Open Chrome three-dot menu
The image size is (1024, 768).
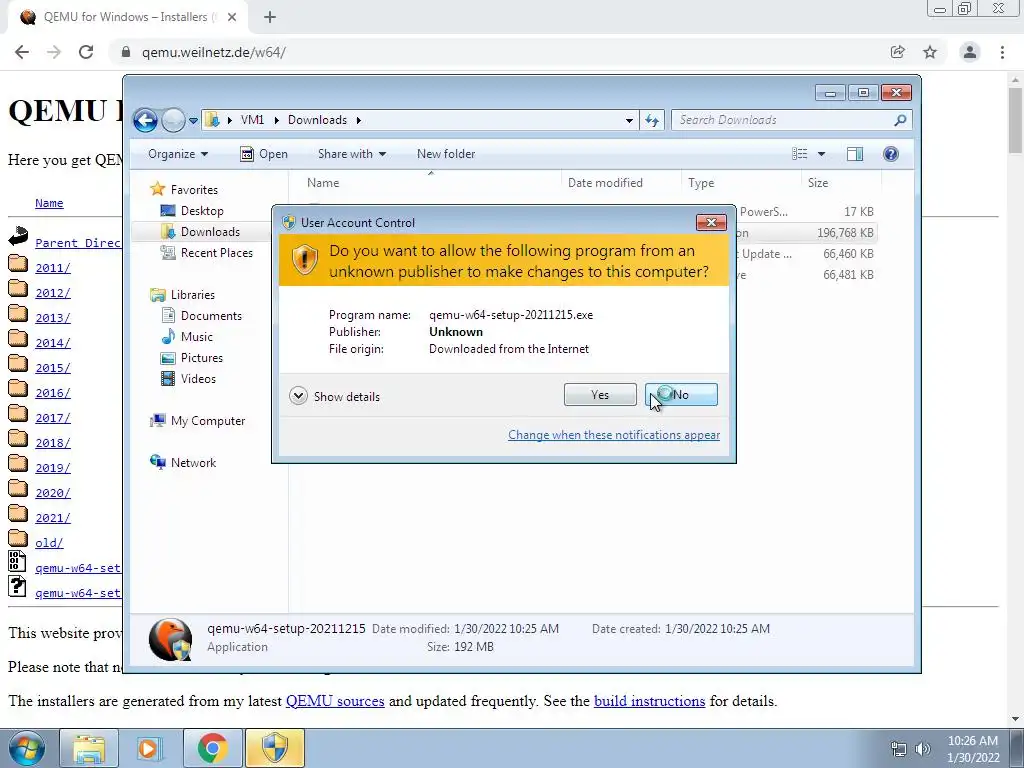1002,52
